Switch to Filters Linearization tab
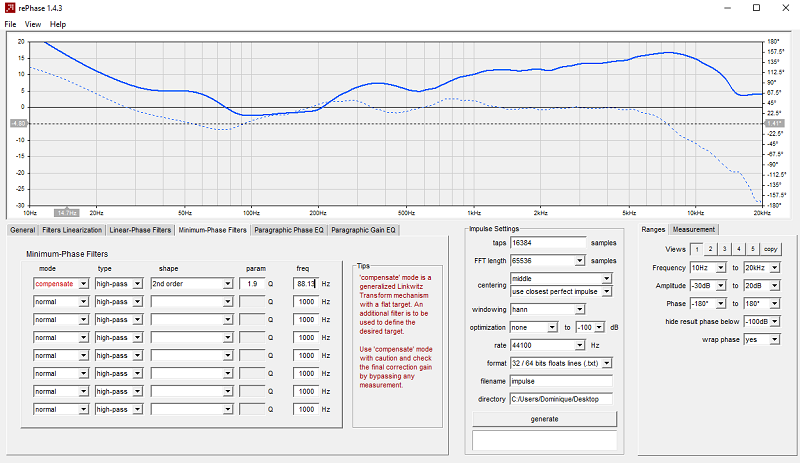Screen dimensions: 800x463 (72, 230)
